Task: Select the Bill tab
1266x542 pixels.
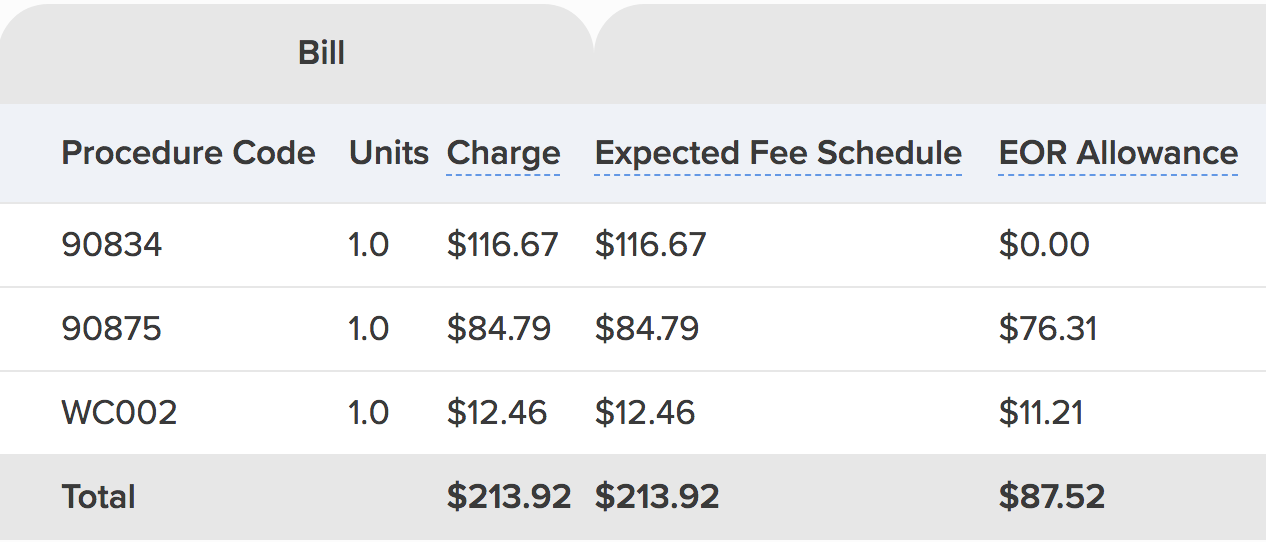Action: pos(321,53)
